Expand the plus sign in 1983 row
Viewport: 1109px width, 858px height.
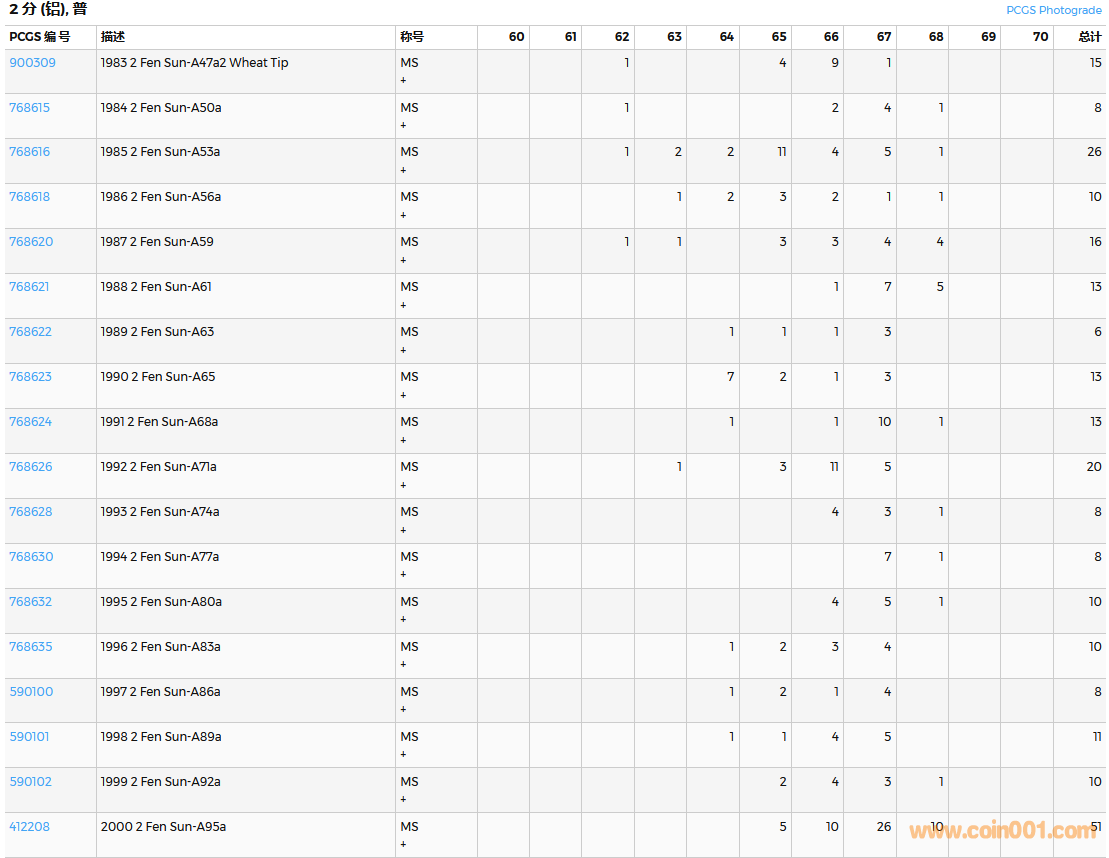click(404, 80)
